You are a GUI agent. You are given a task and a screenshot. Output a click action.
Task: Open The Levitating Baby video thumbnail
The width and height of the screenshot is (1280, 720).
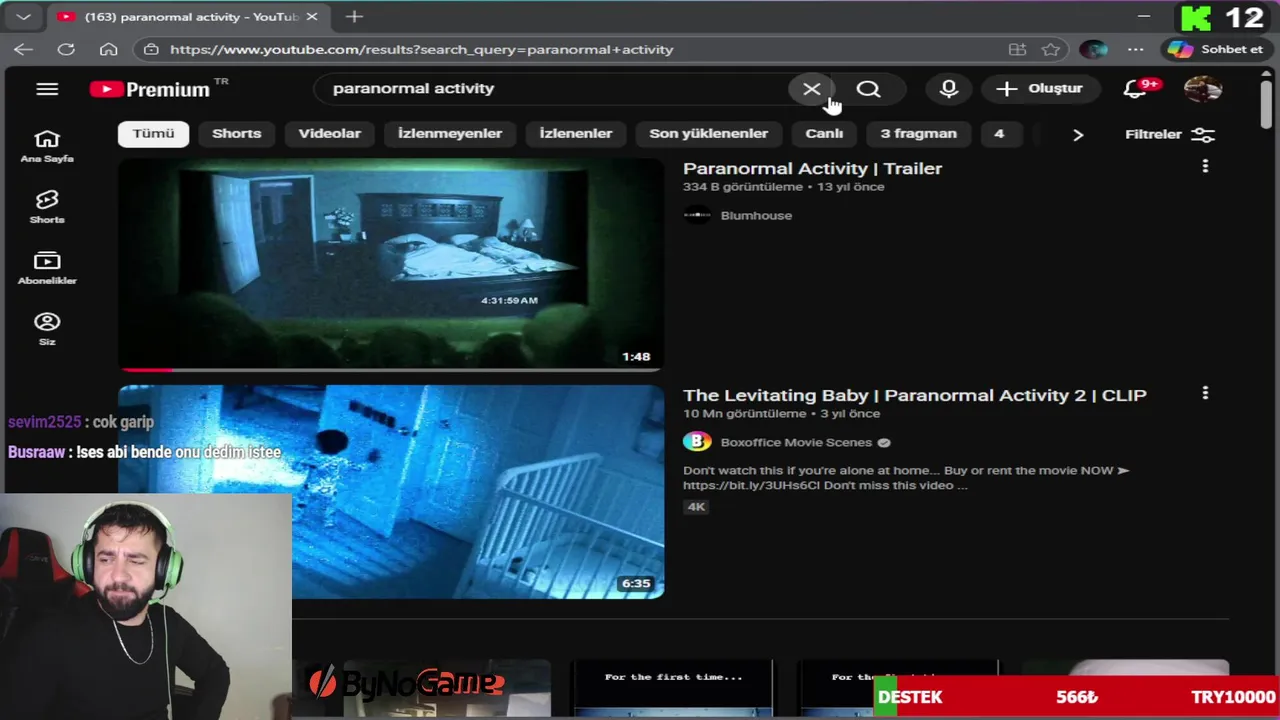(391, 491)
